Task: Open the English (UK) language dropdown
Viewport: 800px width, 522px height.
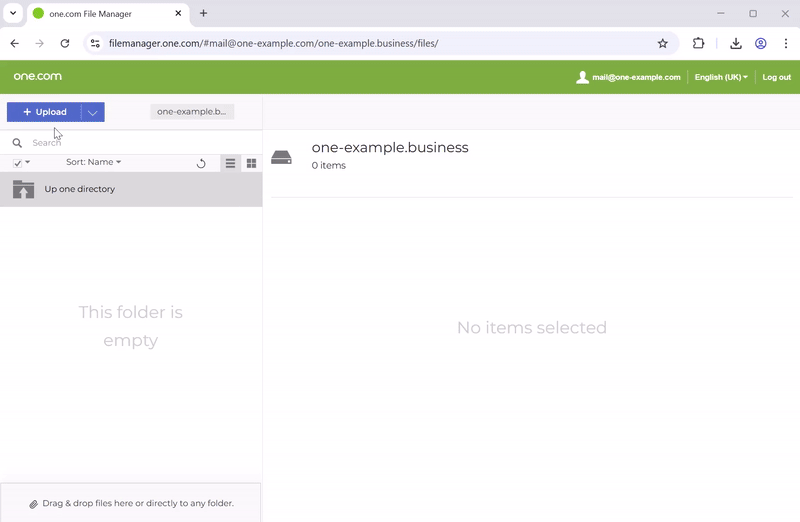Action: click(721, 77)
